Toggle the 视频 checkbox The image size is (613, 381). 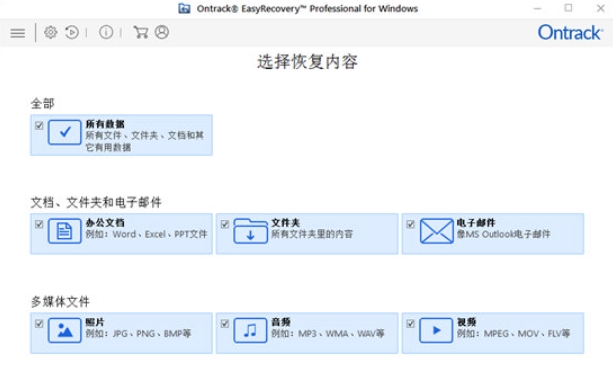(x=410, y=324)
